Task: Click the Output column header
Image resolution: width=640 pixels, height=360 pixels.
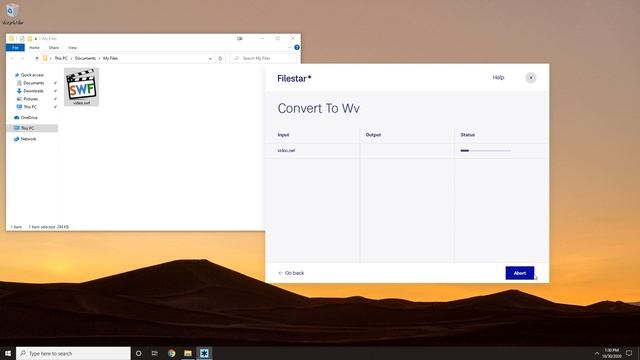Action: (373, 135)
